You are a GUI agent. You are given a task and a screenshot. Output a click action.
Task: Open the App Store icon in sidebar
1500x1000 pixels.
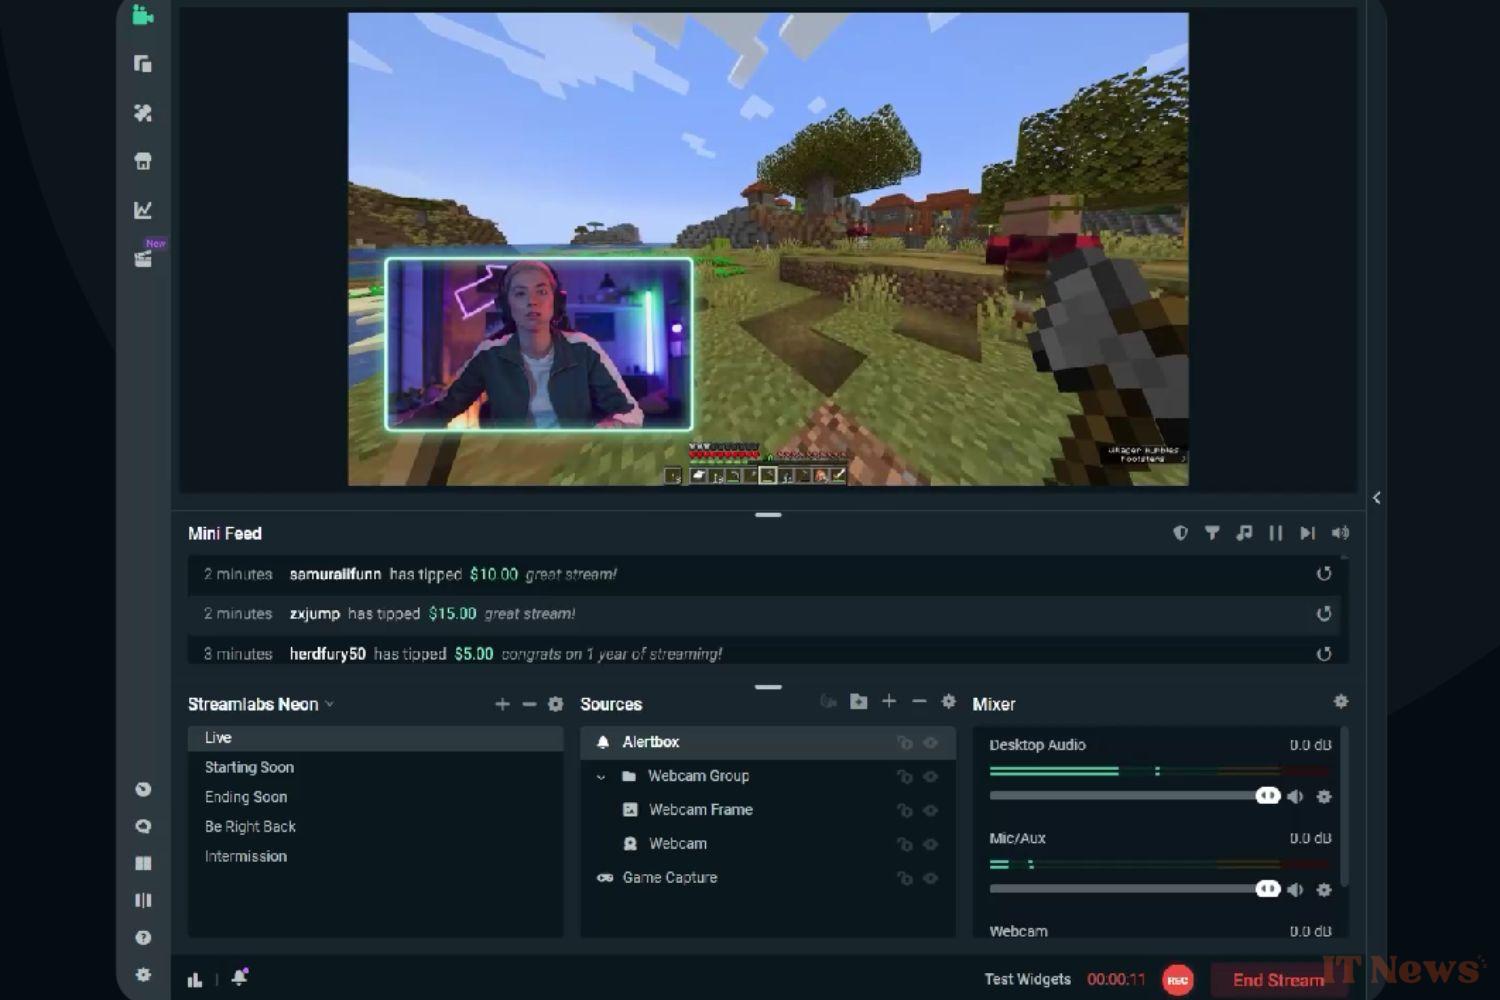pos(143,161)
